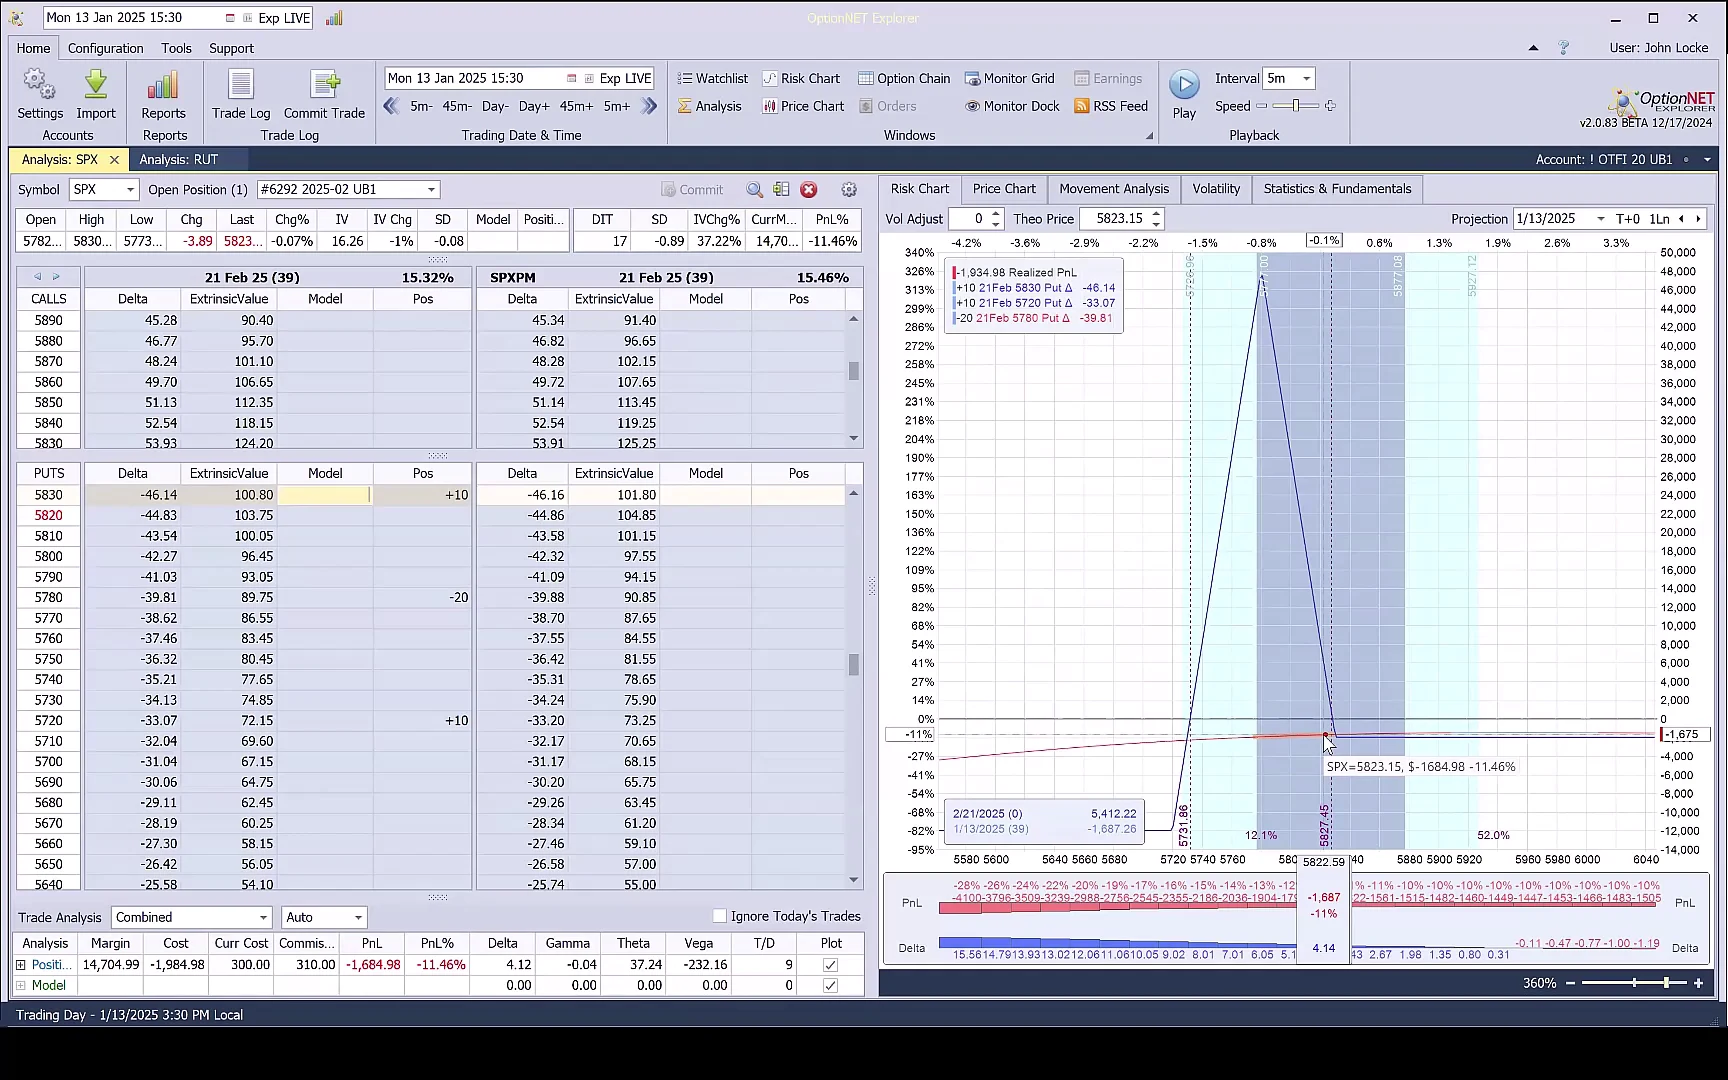
Task: Click the Import accounts icon
Action: tap(96, 94)
